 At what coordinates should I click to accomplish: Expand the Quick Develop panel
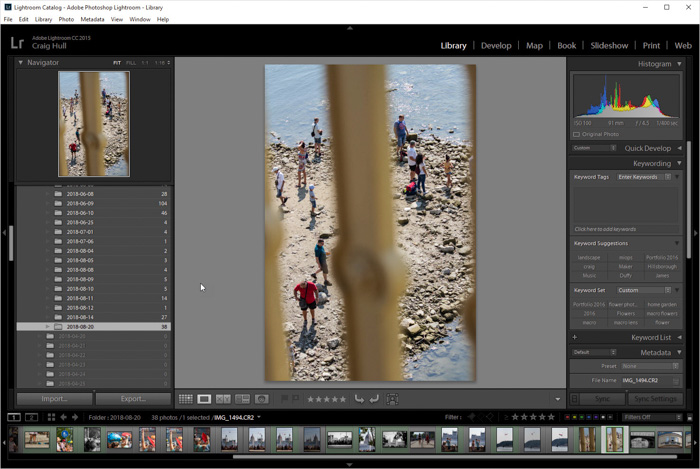pos(679,148)
